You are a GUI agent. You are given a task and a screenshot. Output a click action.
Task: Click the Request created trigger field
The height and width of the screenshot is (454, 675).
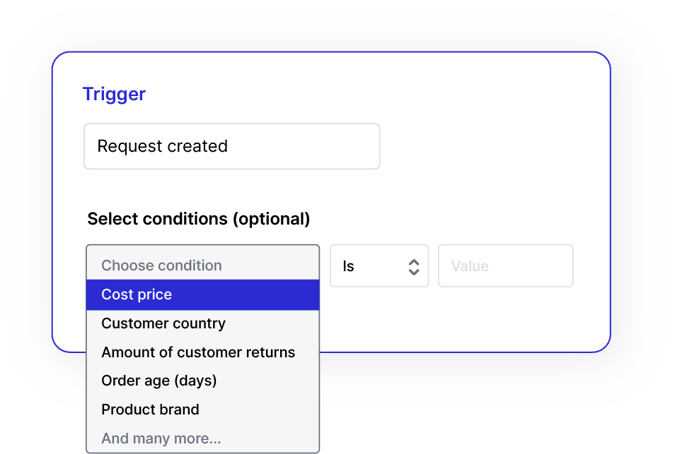pos(231,146)
